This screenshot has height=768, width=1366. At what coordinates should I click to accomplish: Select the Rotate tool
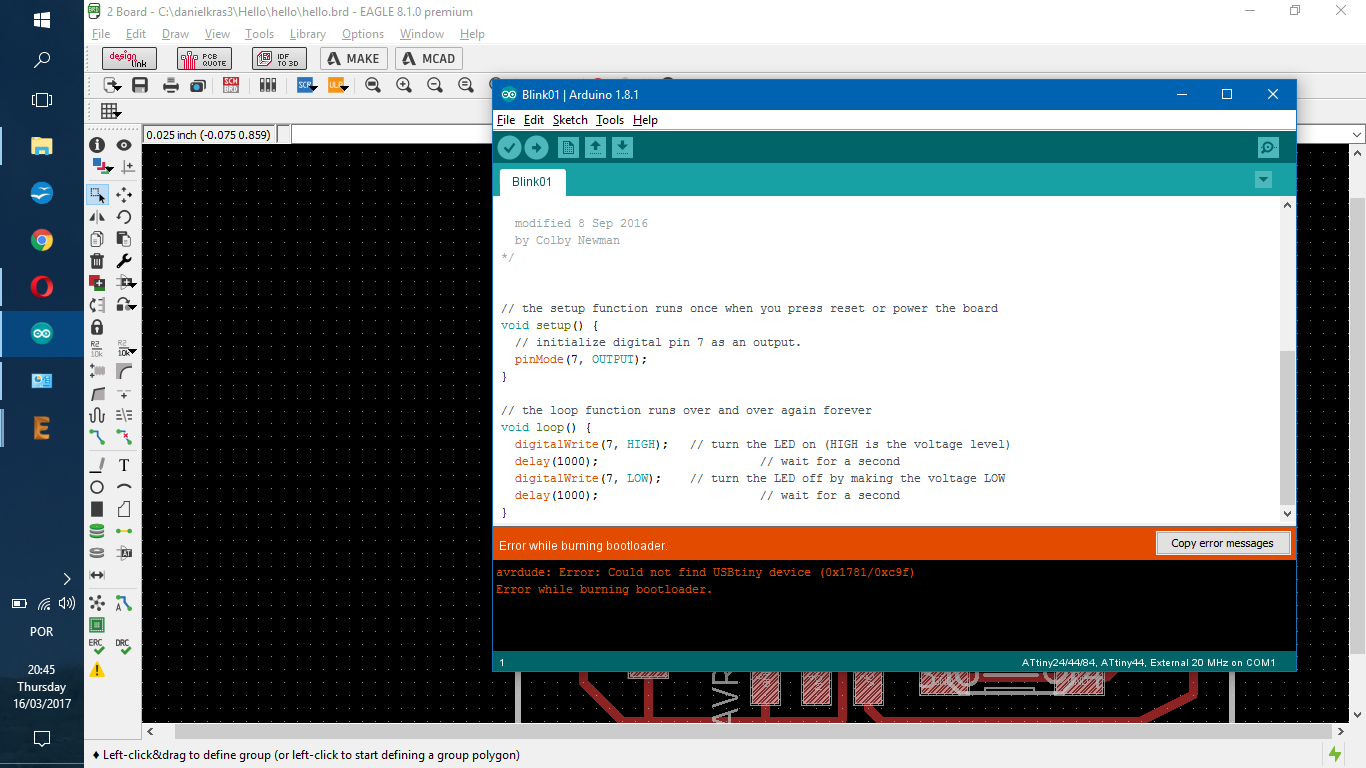tap(124, 217)
